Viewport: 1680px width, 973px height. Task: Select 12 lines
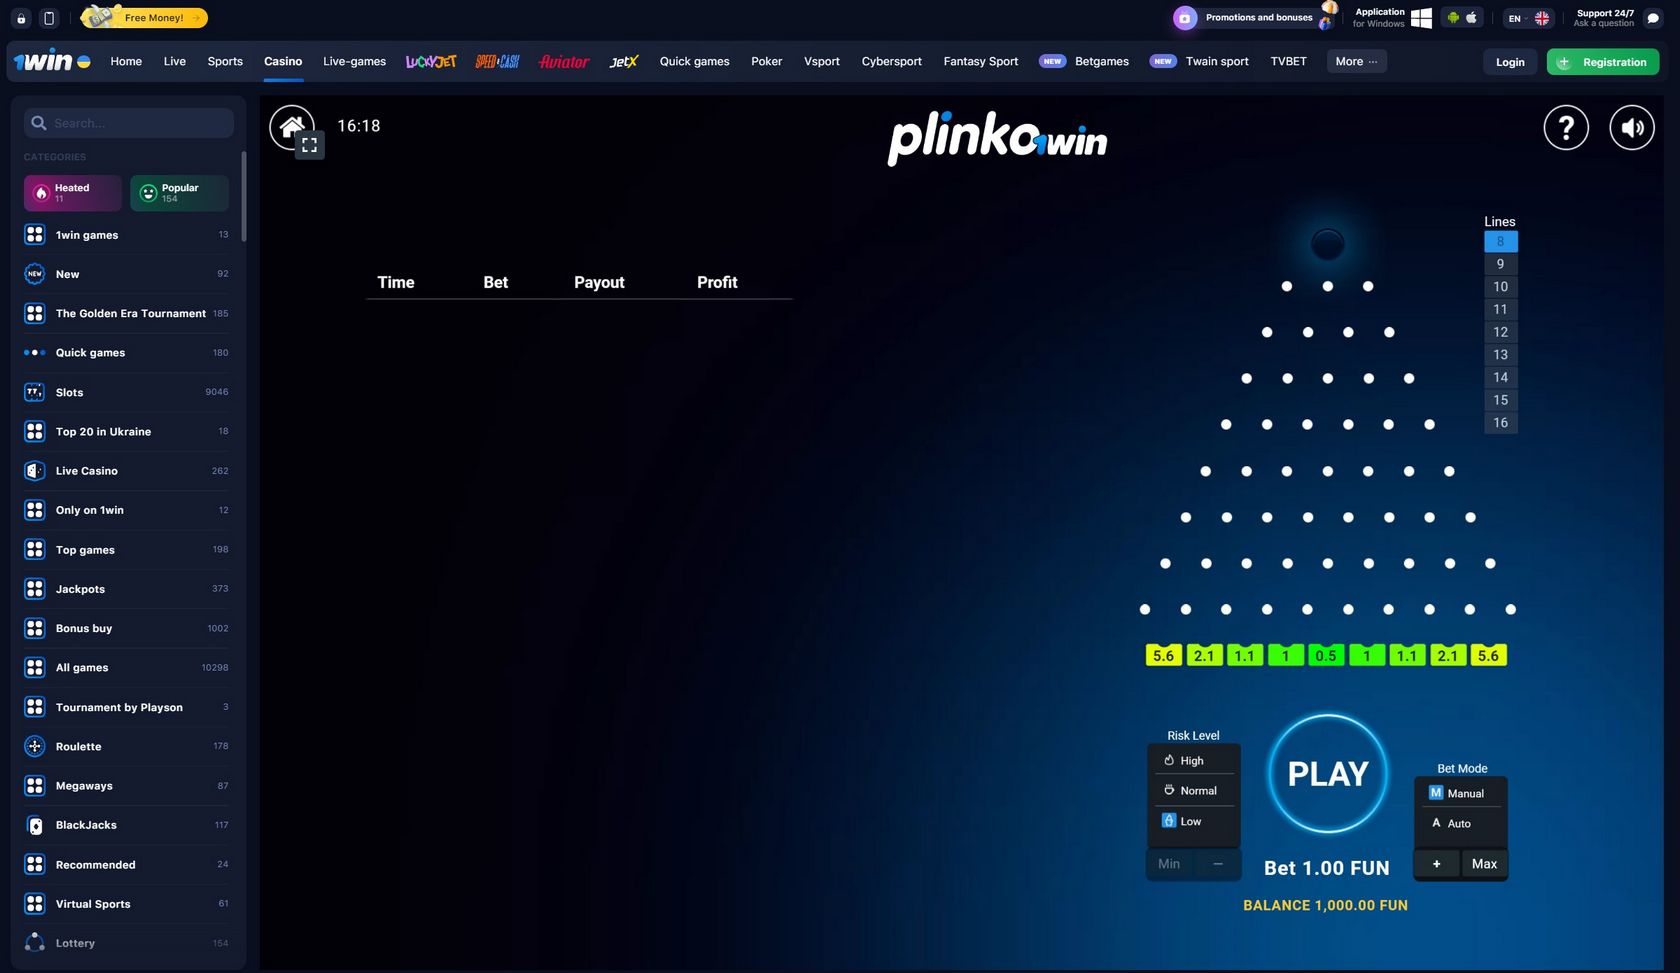pos(1500,332)
